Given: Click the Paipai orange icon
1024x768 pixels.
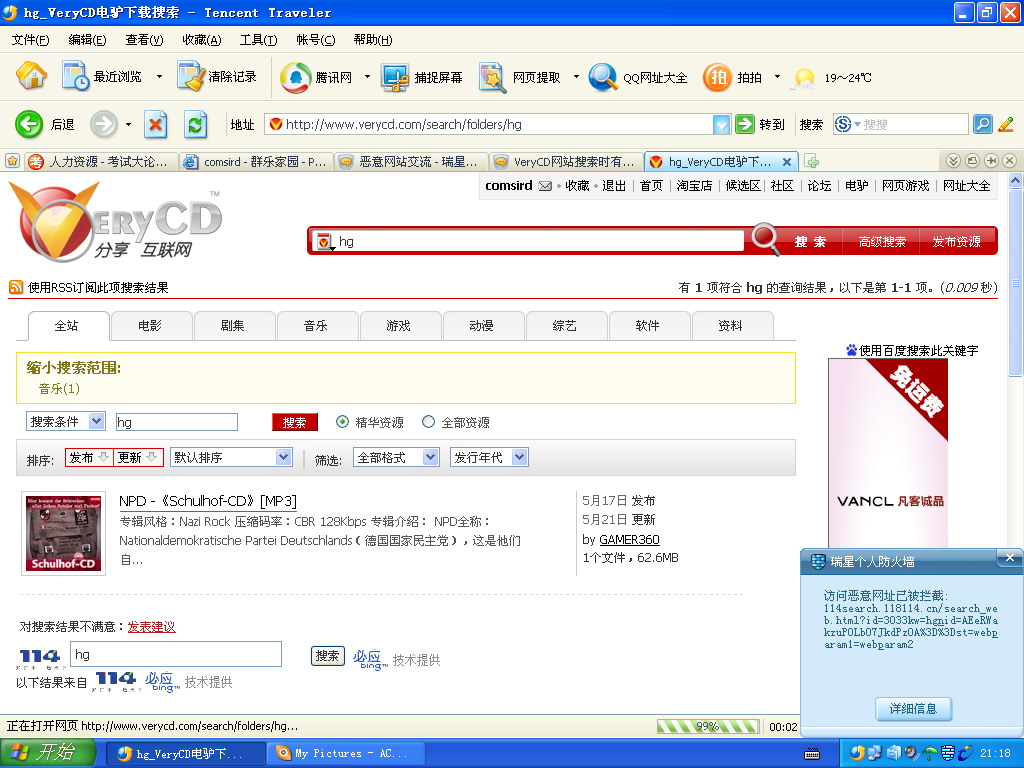Looking at the screenshot, I should tap(717, 78).
